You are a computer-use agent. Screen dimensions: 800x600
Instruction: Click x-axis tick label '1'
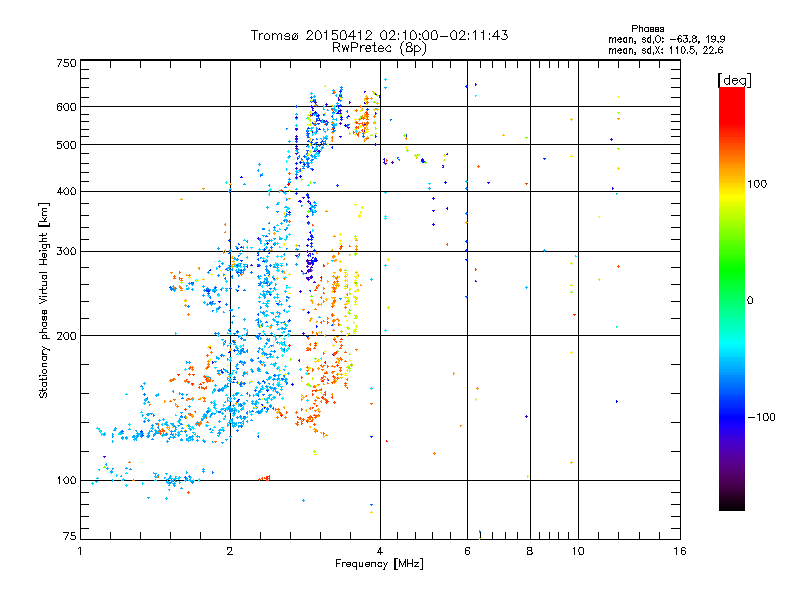click(x=80, y=551)
